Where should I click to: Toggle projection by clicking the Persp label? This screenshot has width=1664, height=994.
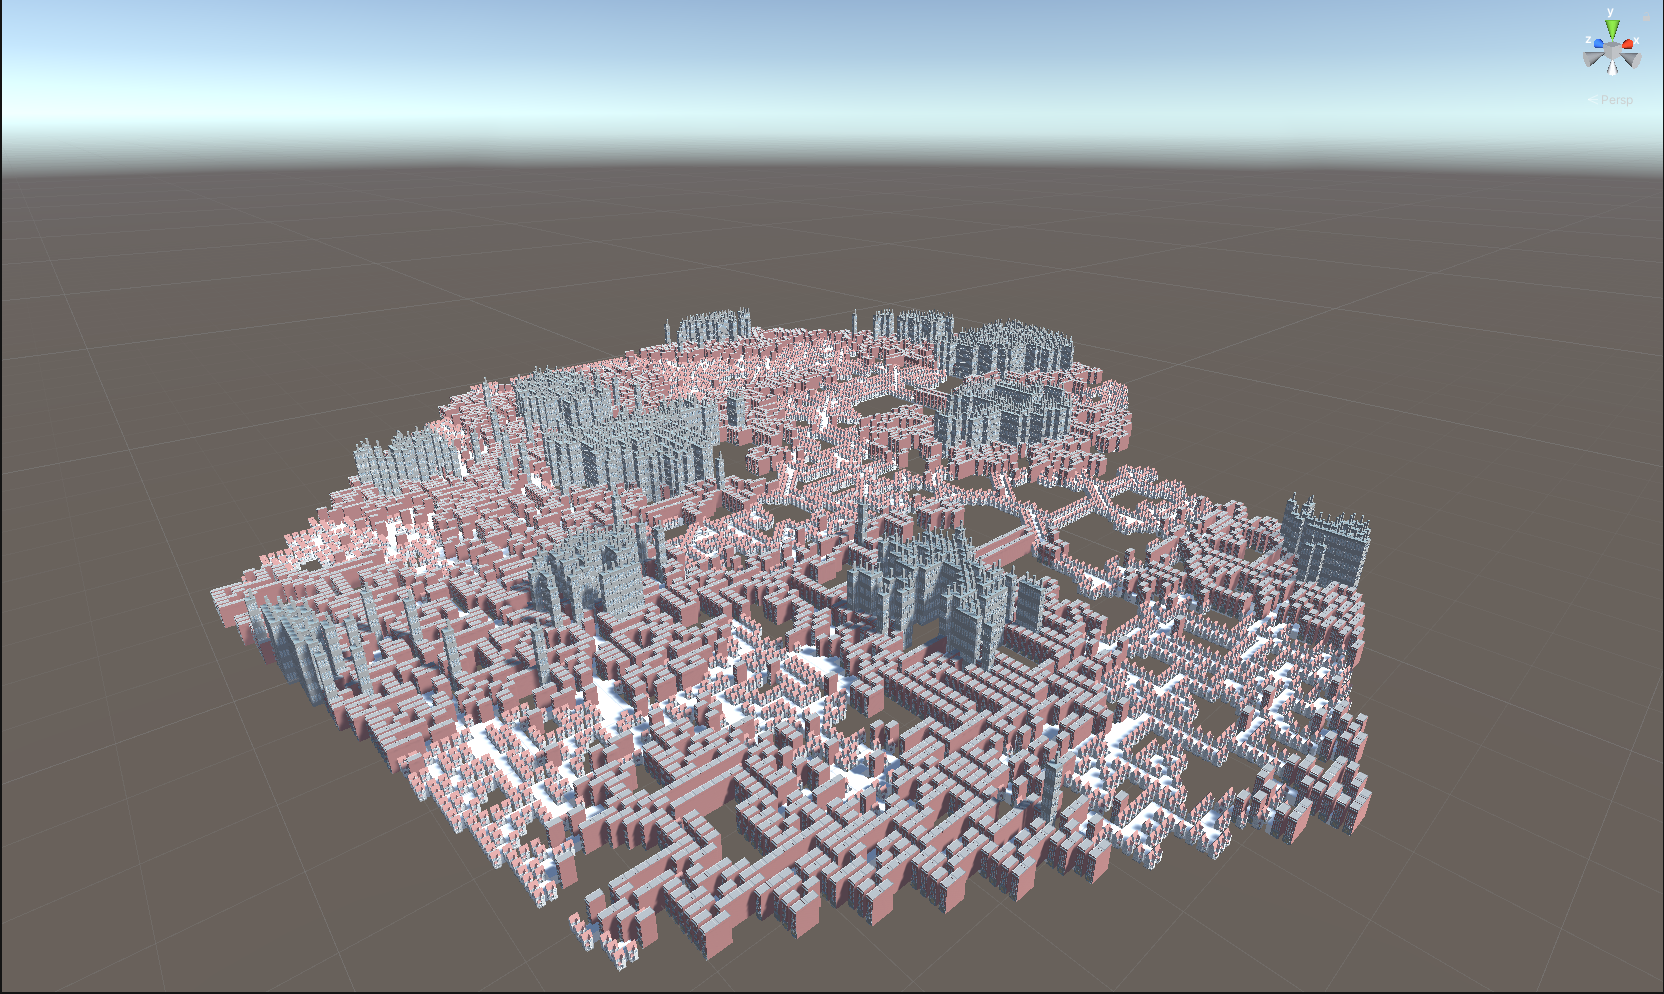(1617, 99)
